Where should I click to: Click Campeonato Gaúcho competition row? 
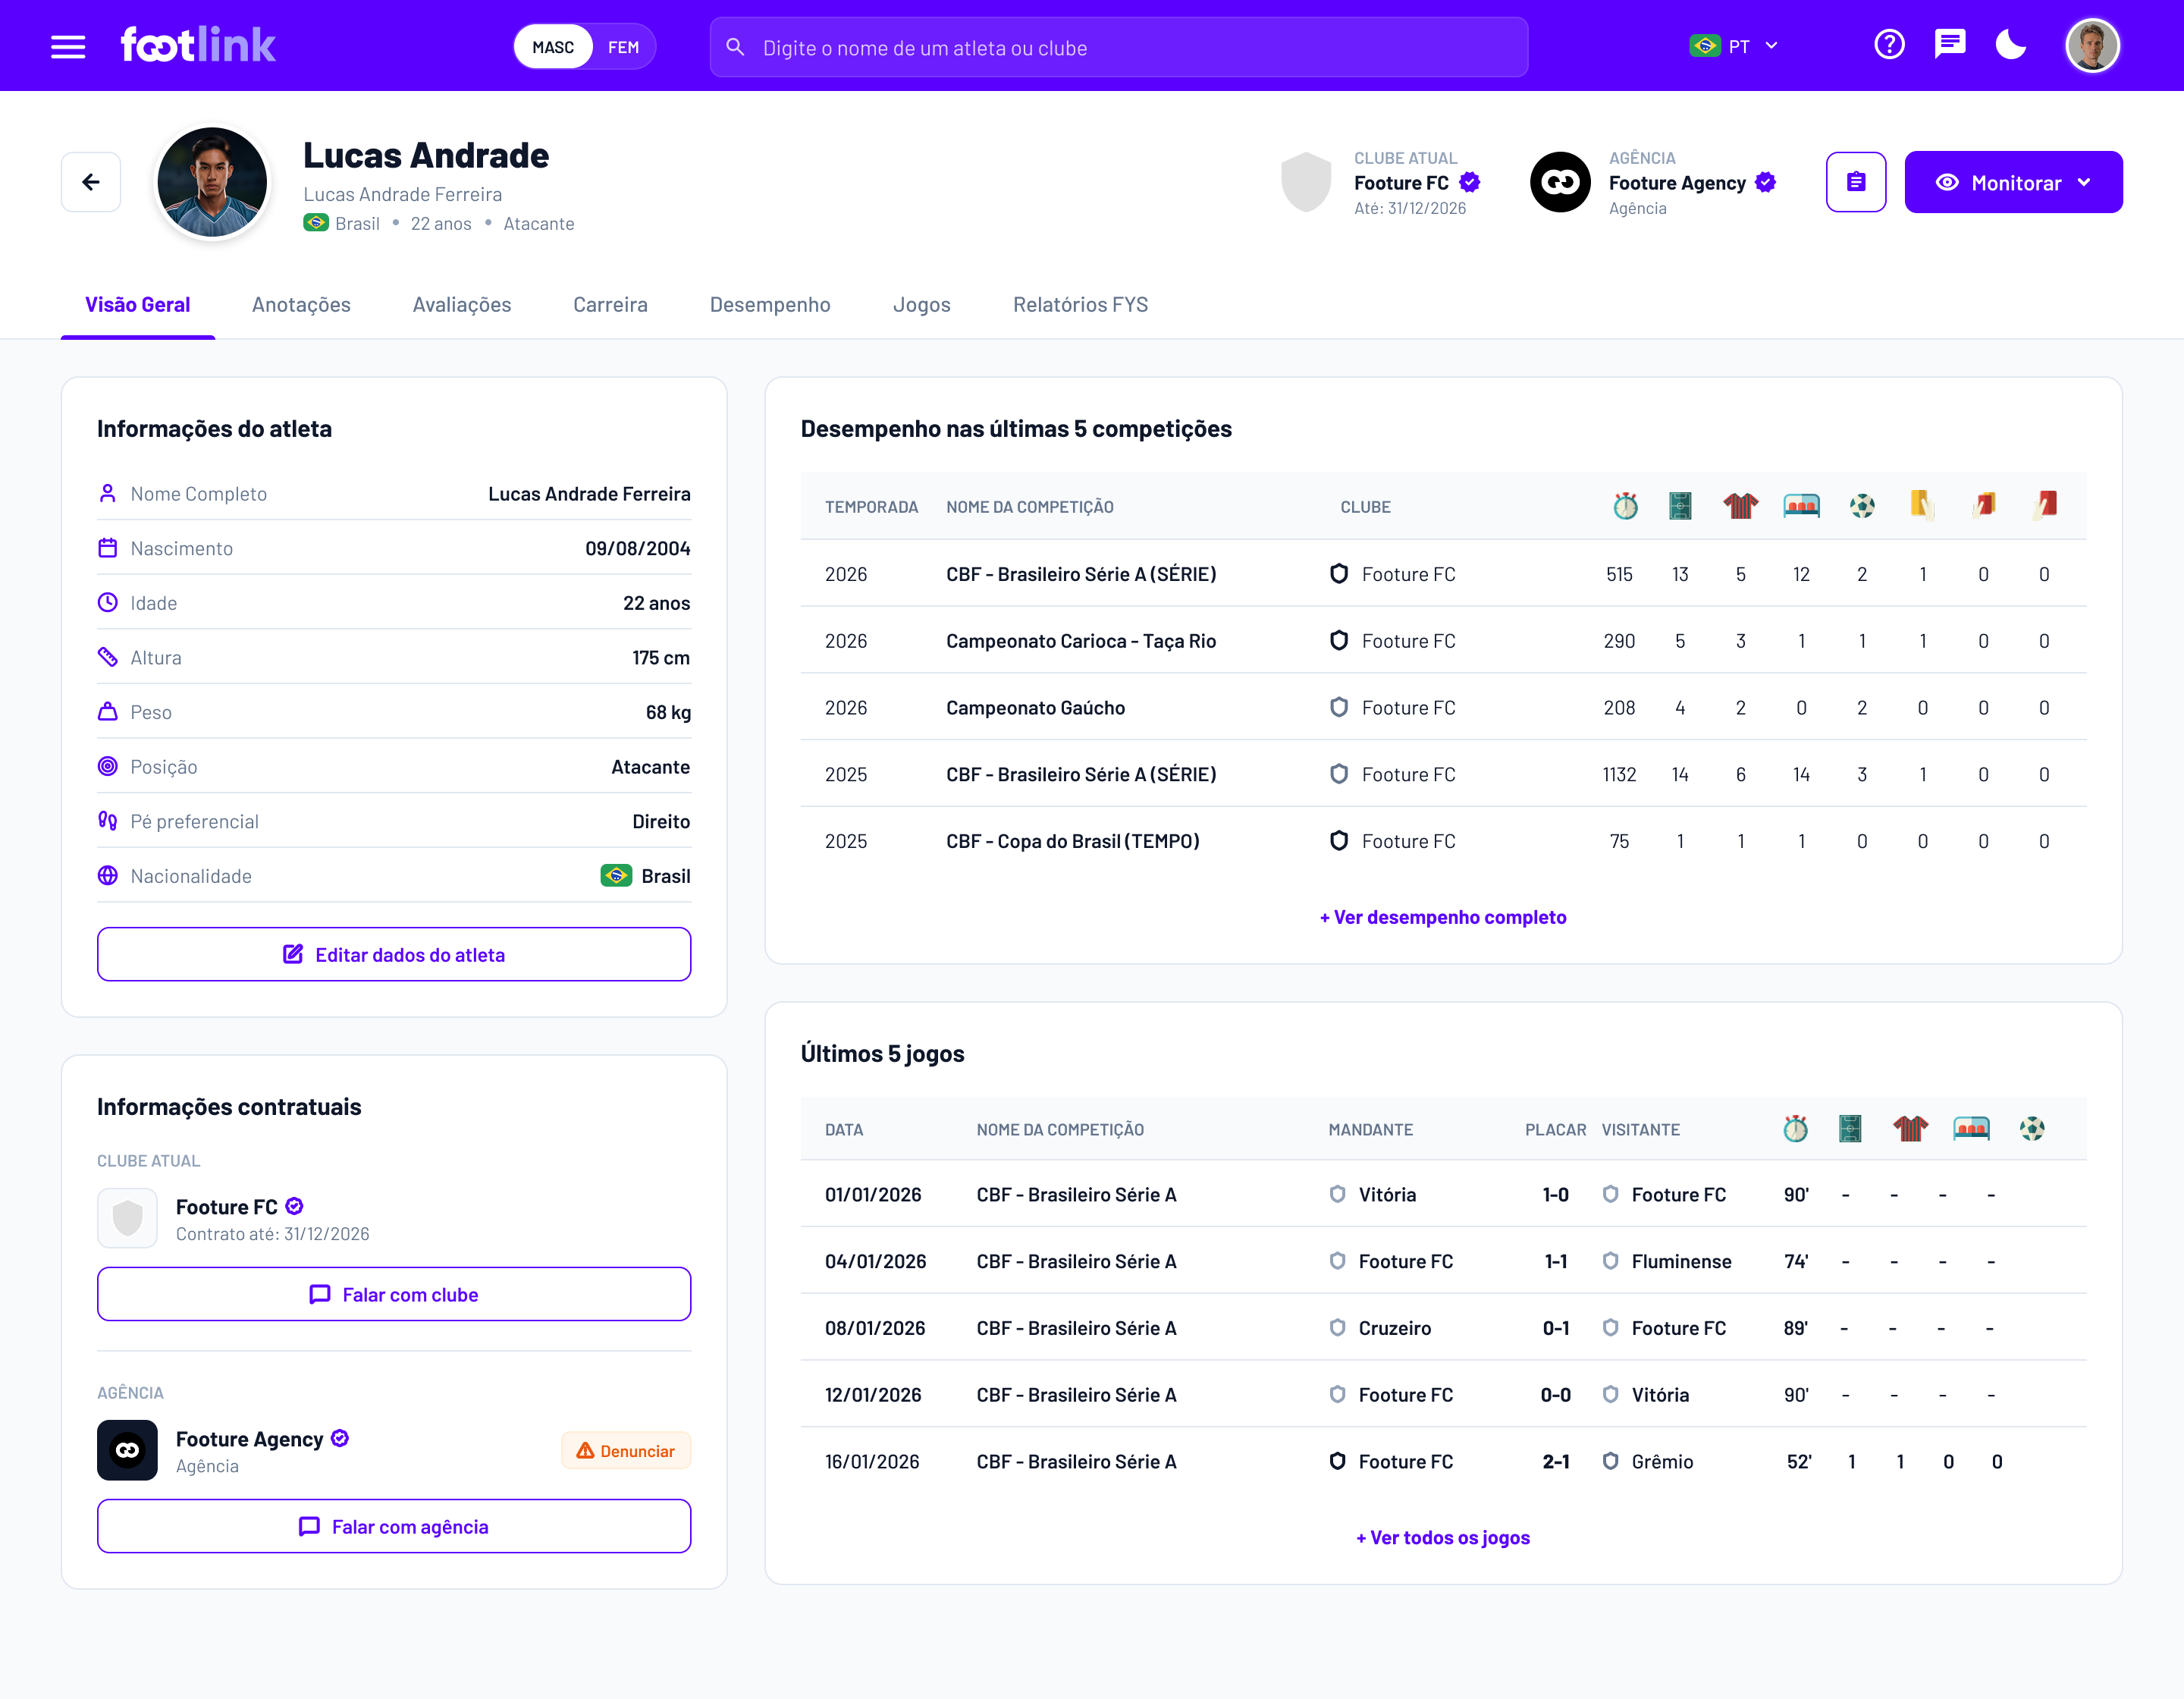coord(1443,707)
